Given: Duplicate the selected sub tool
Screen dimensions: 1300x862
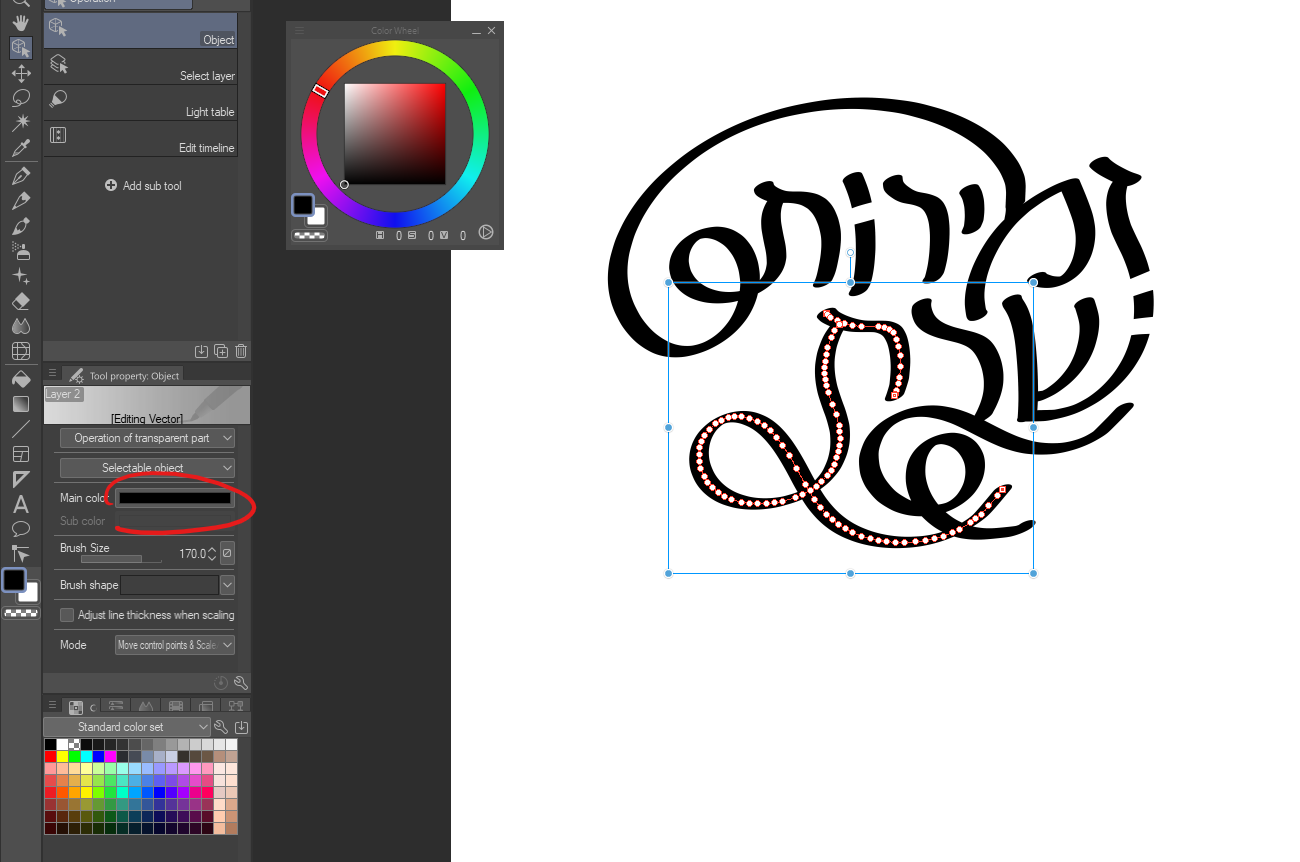Looking at the screenshot, I should (221, 351).
